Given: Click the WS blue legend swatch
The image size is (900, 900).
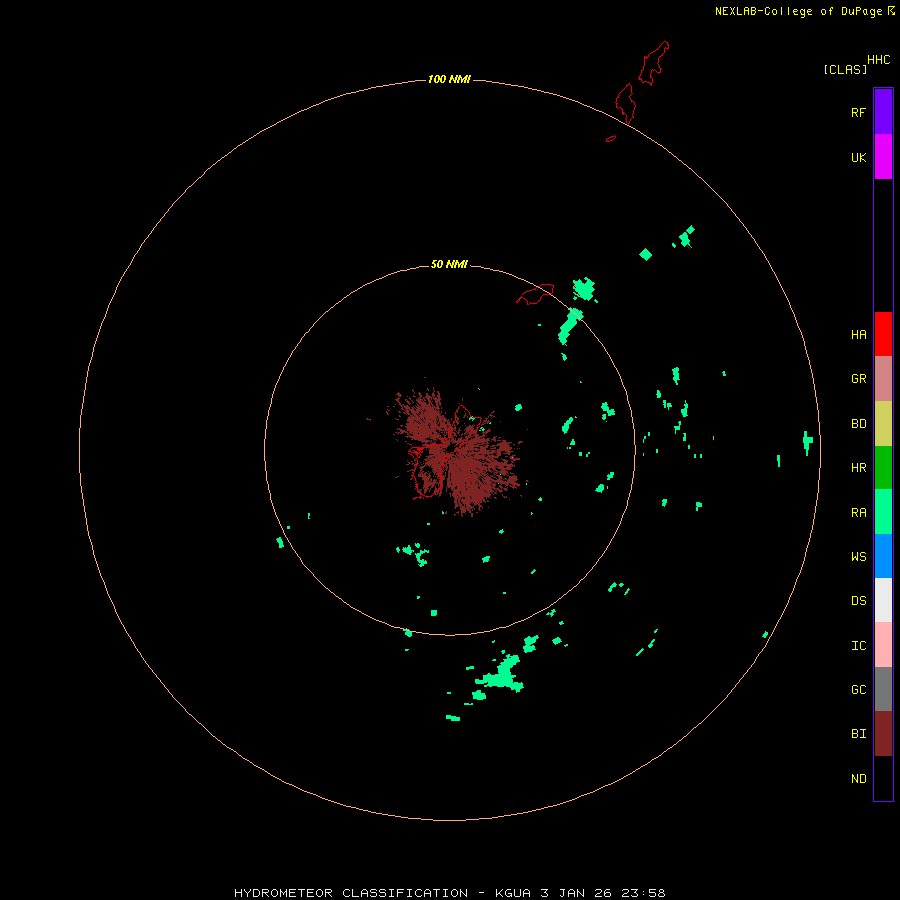Looking at the screenshot, I should (x=883, y=556).
